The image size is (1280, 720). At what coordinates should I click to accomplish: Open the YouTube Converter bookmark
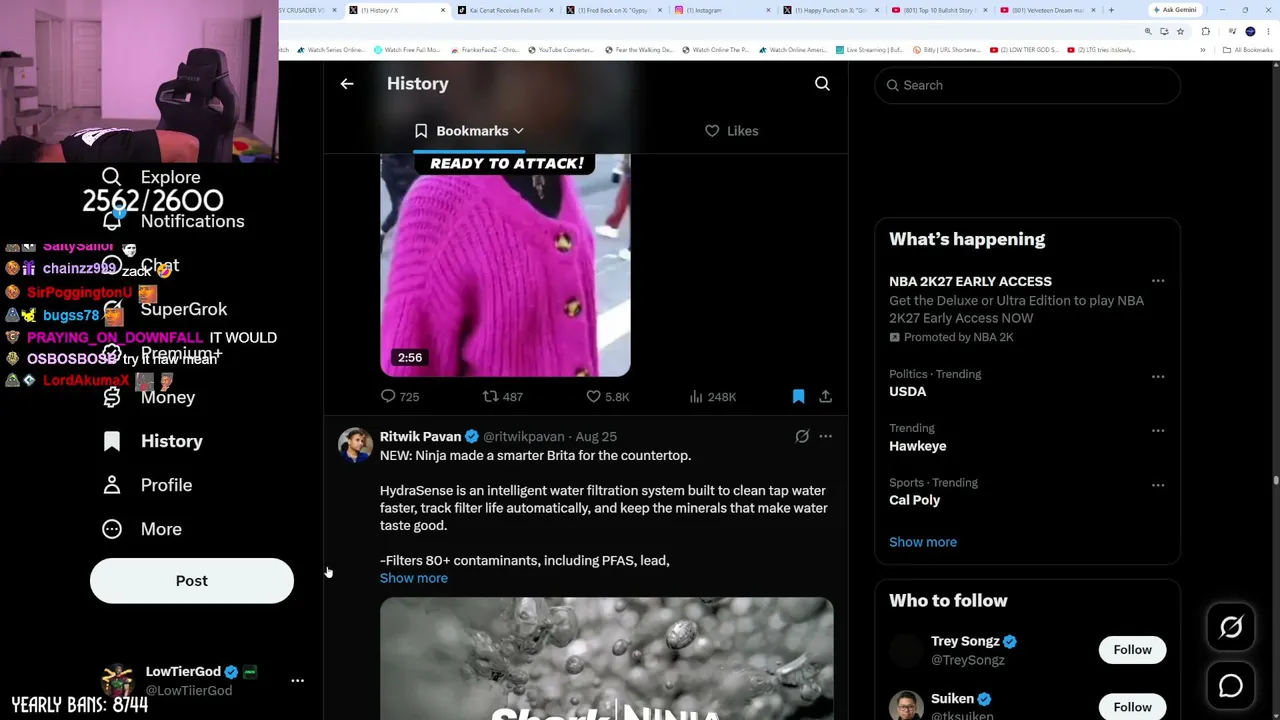561,50
